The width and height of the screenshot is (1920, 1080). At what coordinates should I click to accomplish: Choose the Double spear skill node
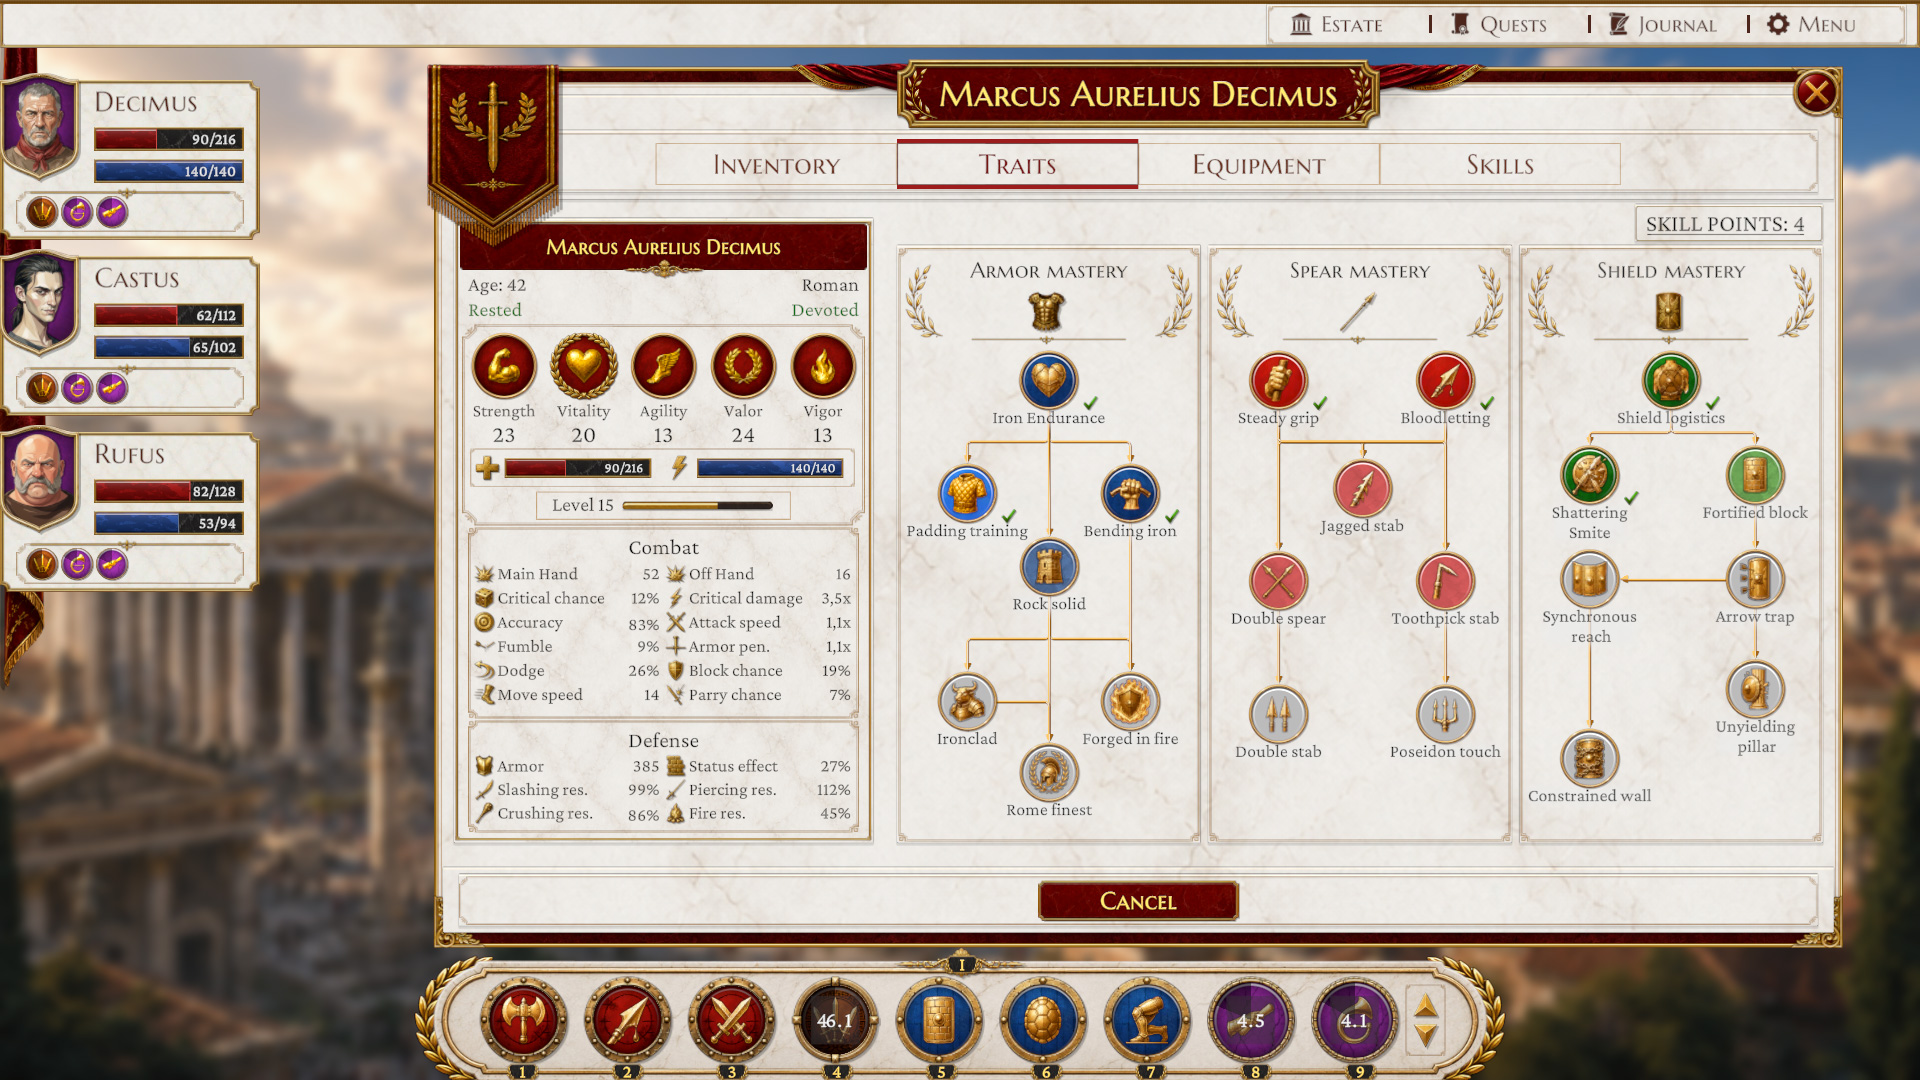1278,581
